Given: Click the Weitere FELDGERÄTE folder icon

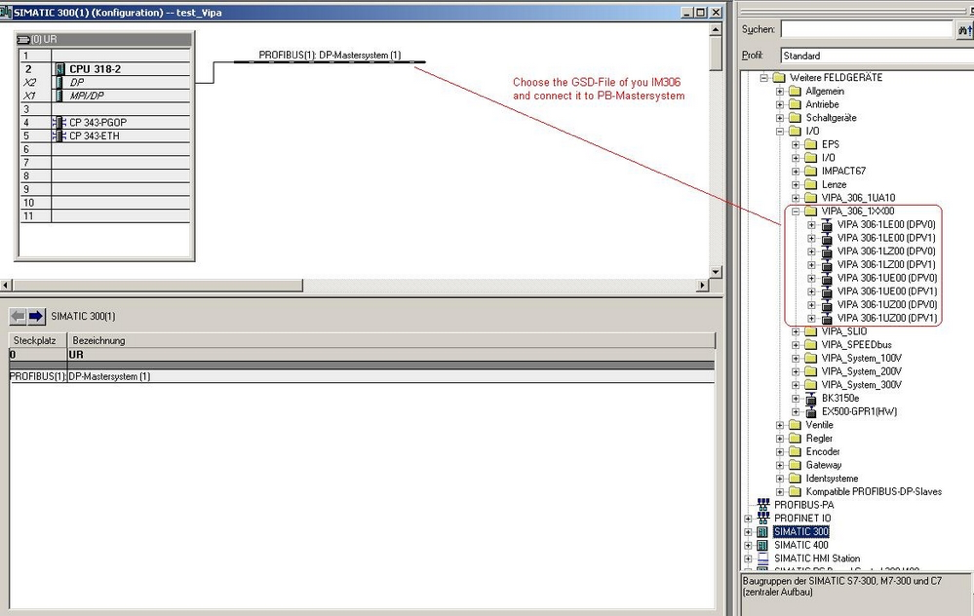Looking at the screenshot, I should coord(778,78).
